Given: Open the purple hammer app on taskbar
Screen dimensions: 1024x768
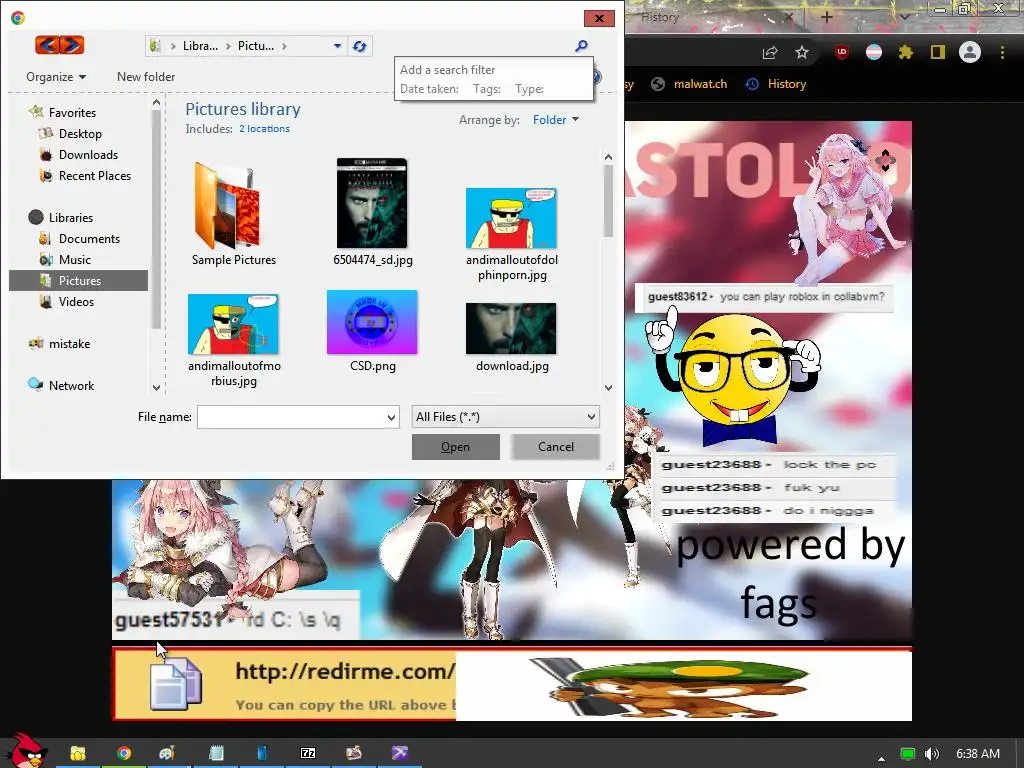Looking at the screenshot, I should point(400,753).
